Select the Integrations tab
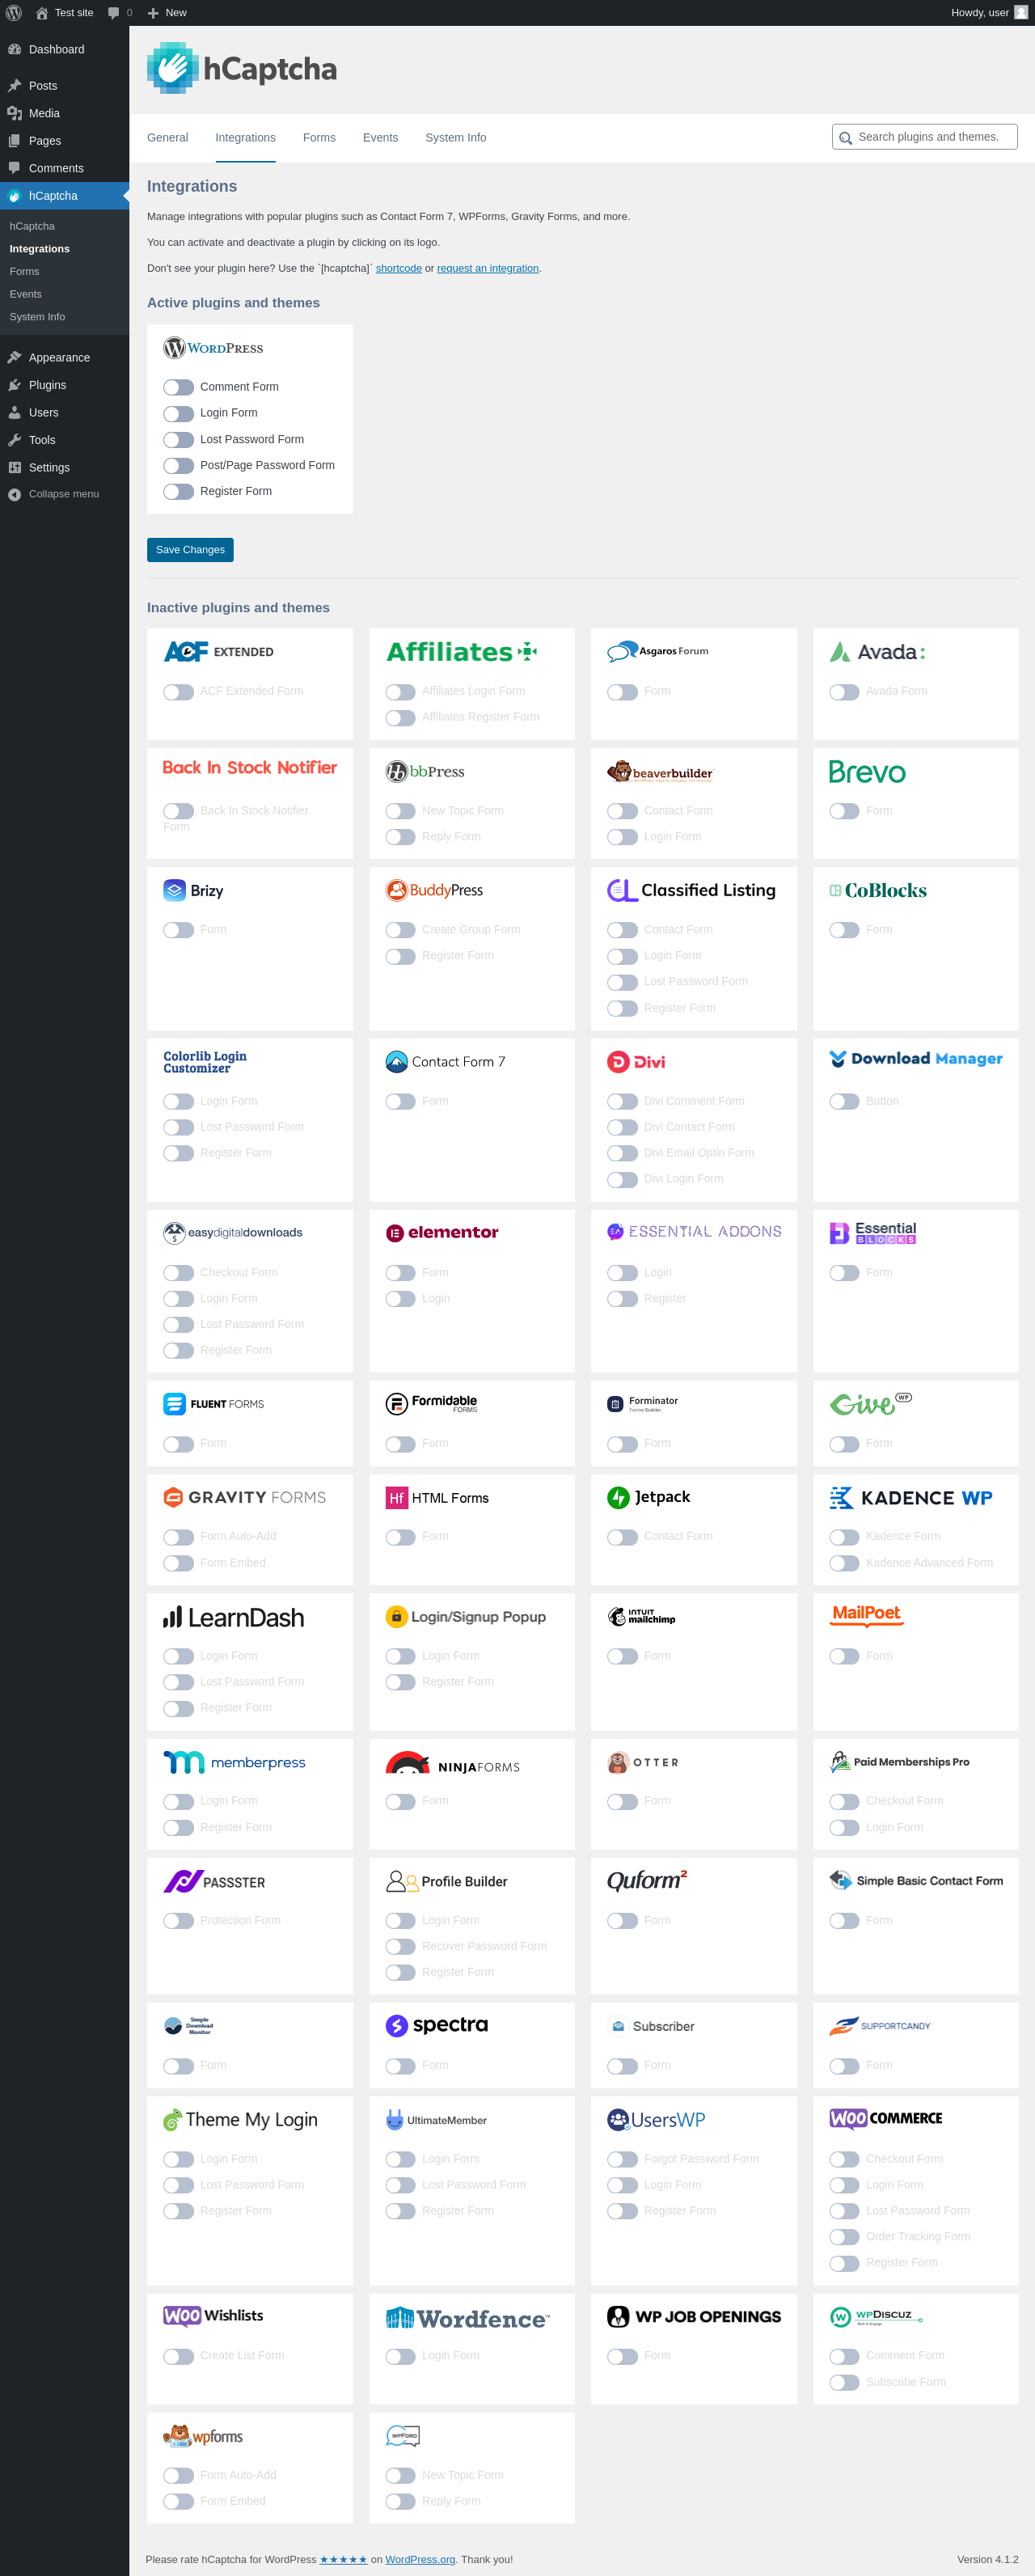 tap(245, 138)
